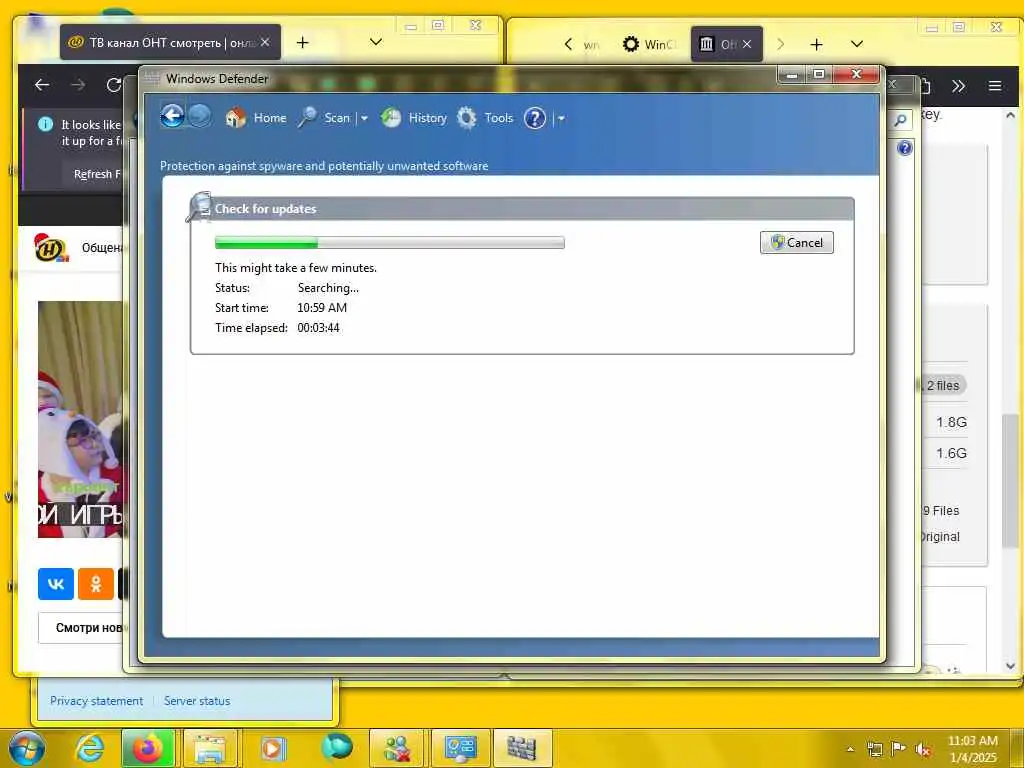Show hidden tray icons
1024x768 pixels.
pos(850,749)
